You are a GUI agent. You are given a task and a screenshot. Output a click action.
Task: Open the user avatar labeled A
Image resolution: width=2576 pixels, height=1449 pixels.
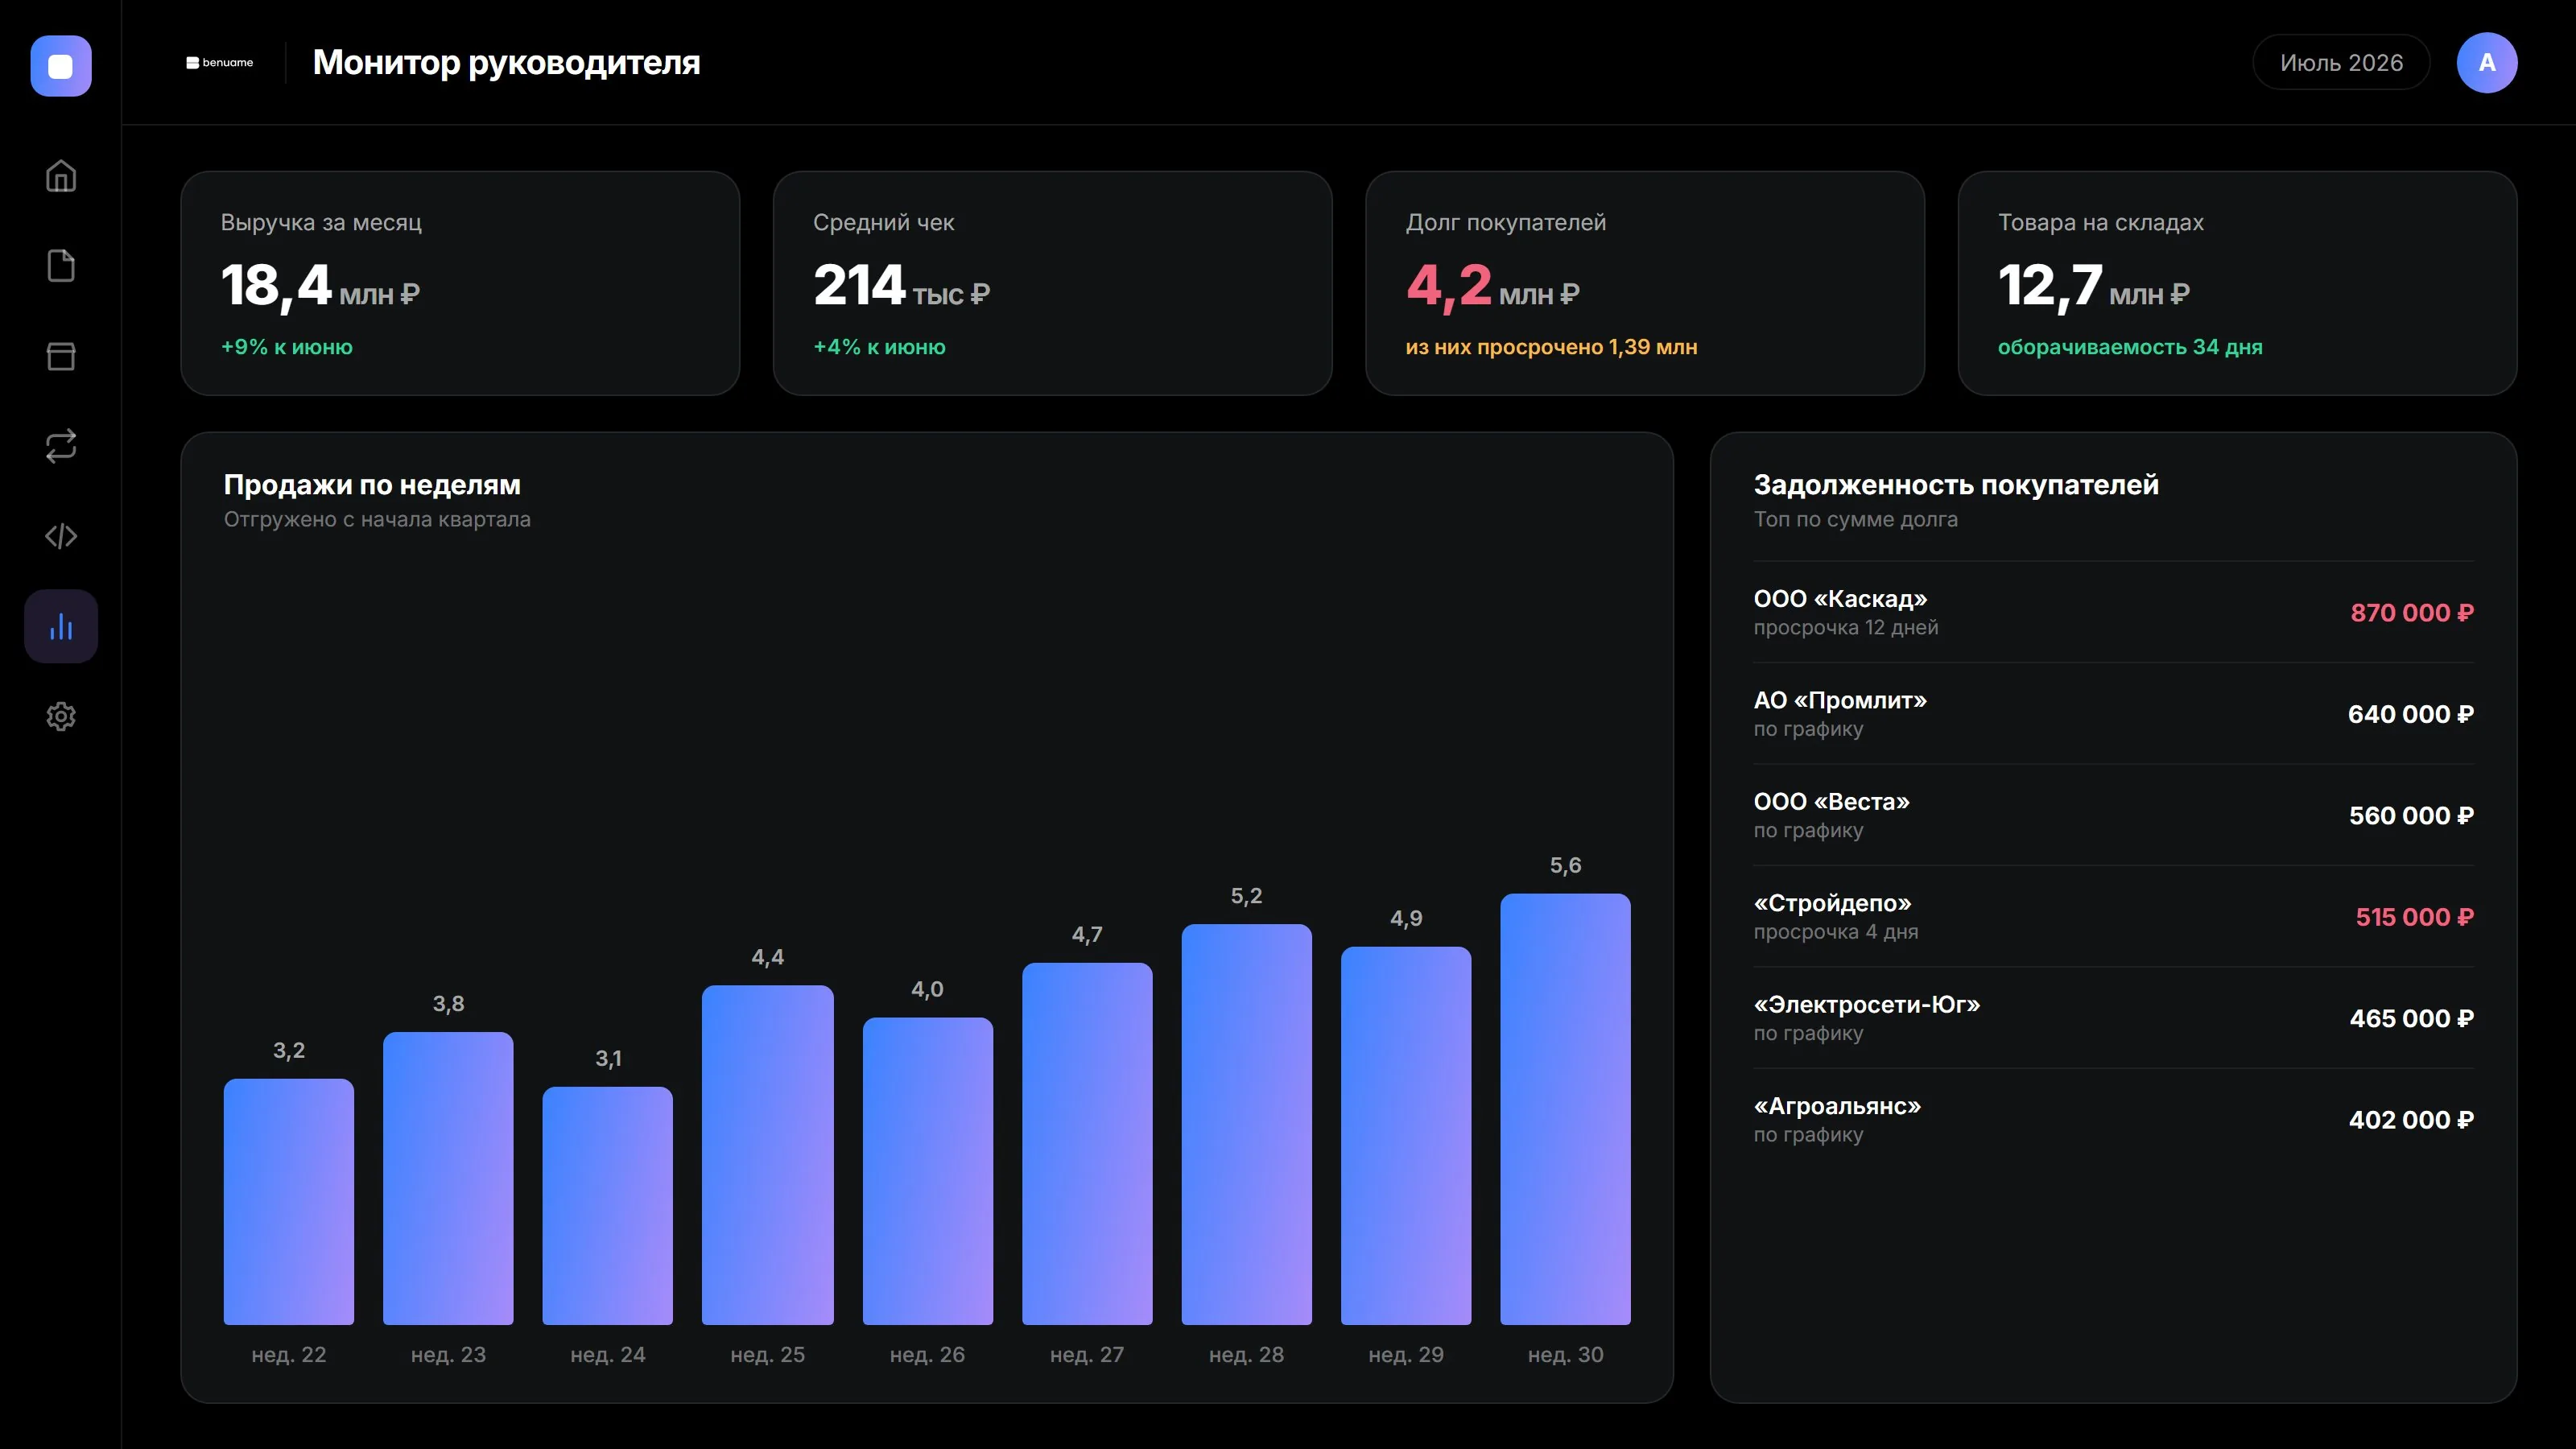[2486, 62]
